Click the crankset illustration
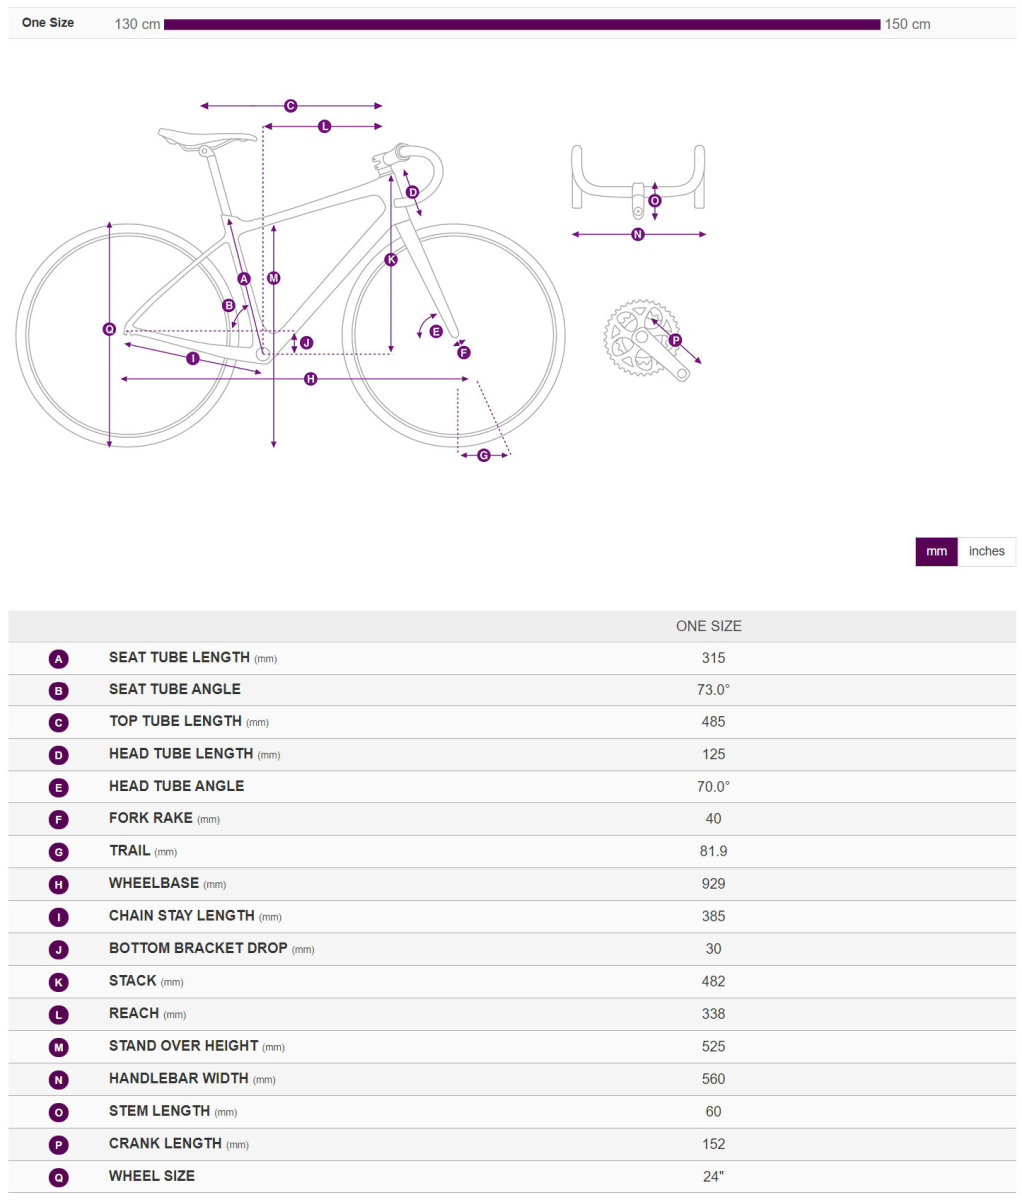This screenshot has width=1022, height=1200. (647, 339)
